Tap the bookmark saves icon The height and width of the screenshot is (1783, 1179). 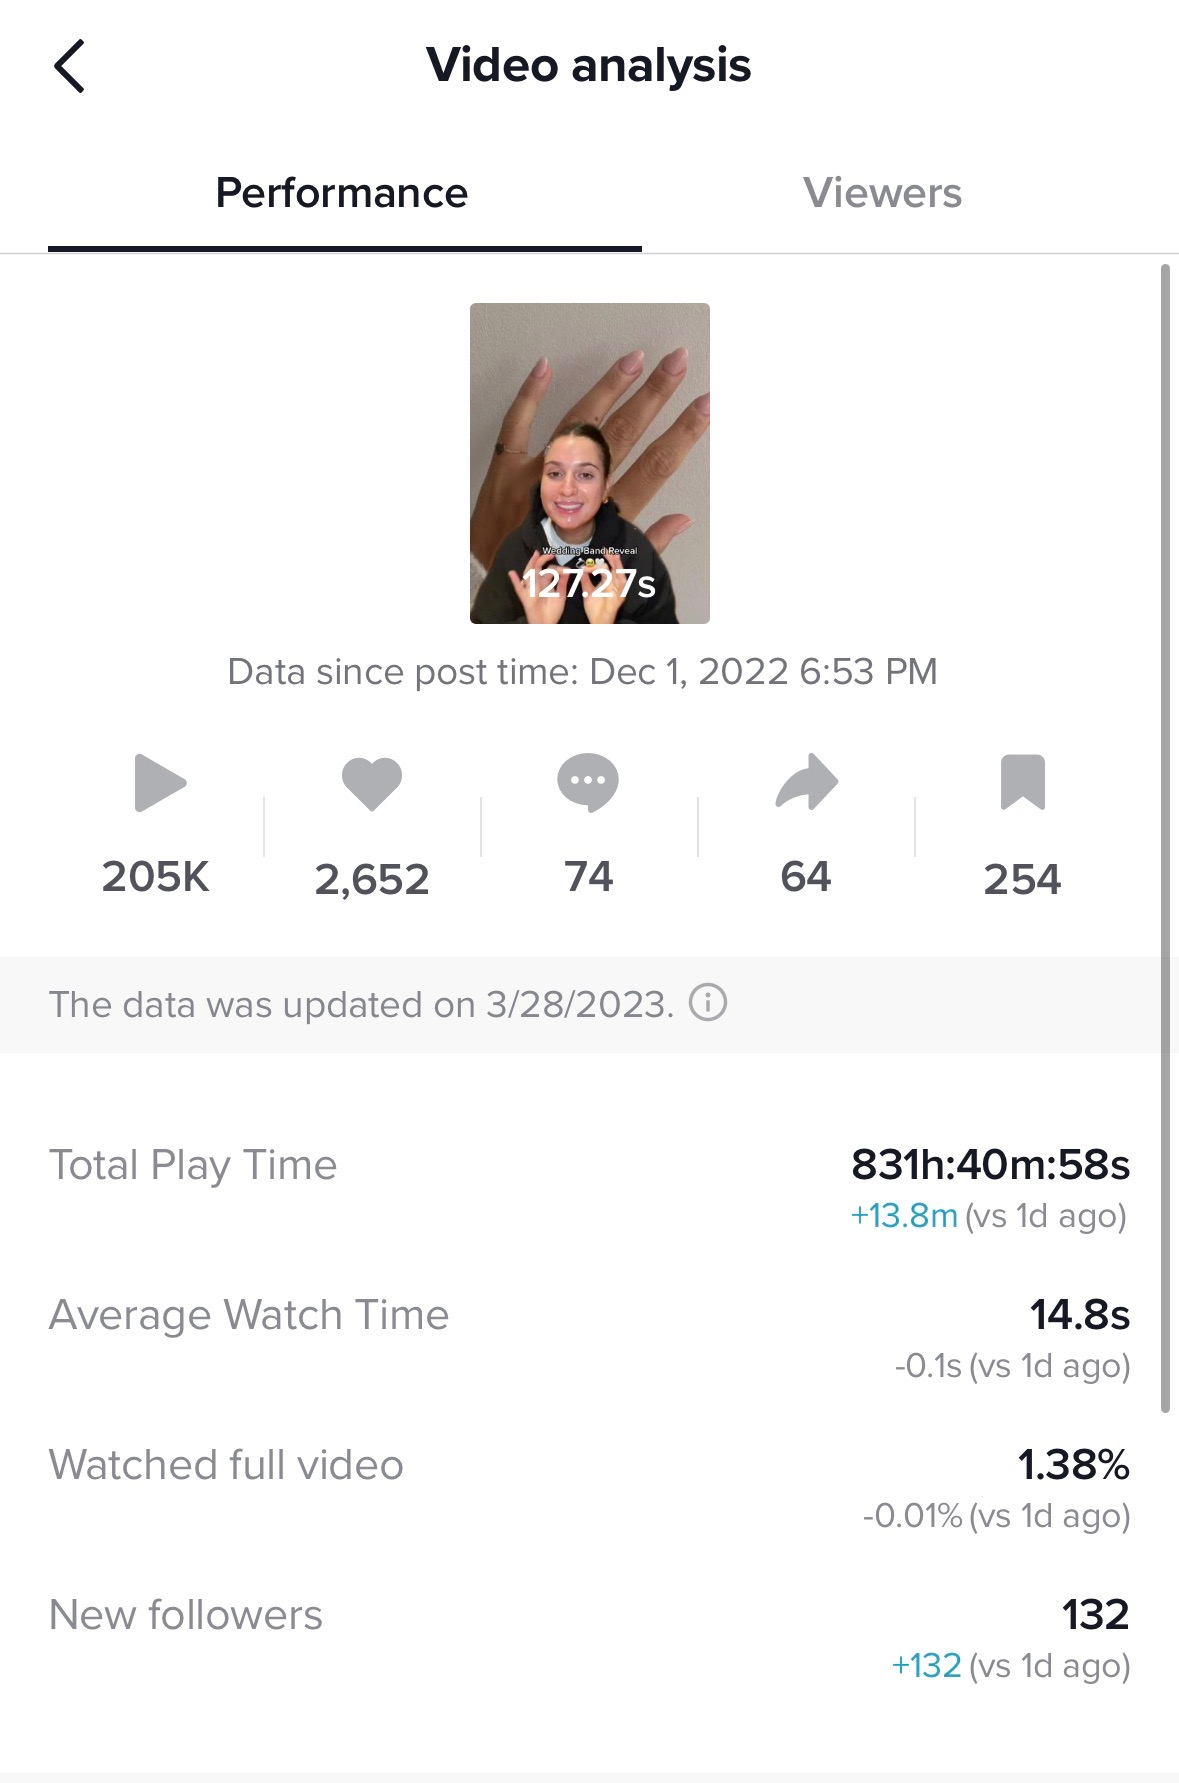(x=1023, y=782)
